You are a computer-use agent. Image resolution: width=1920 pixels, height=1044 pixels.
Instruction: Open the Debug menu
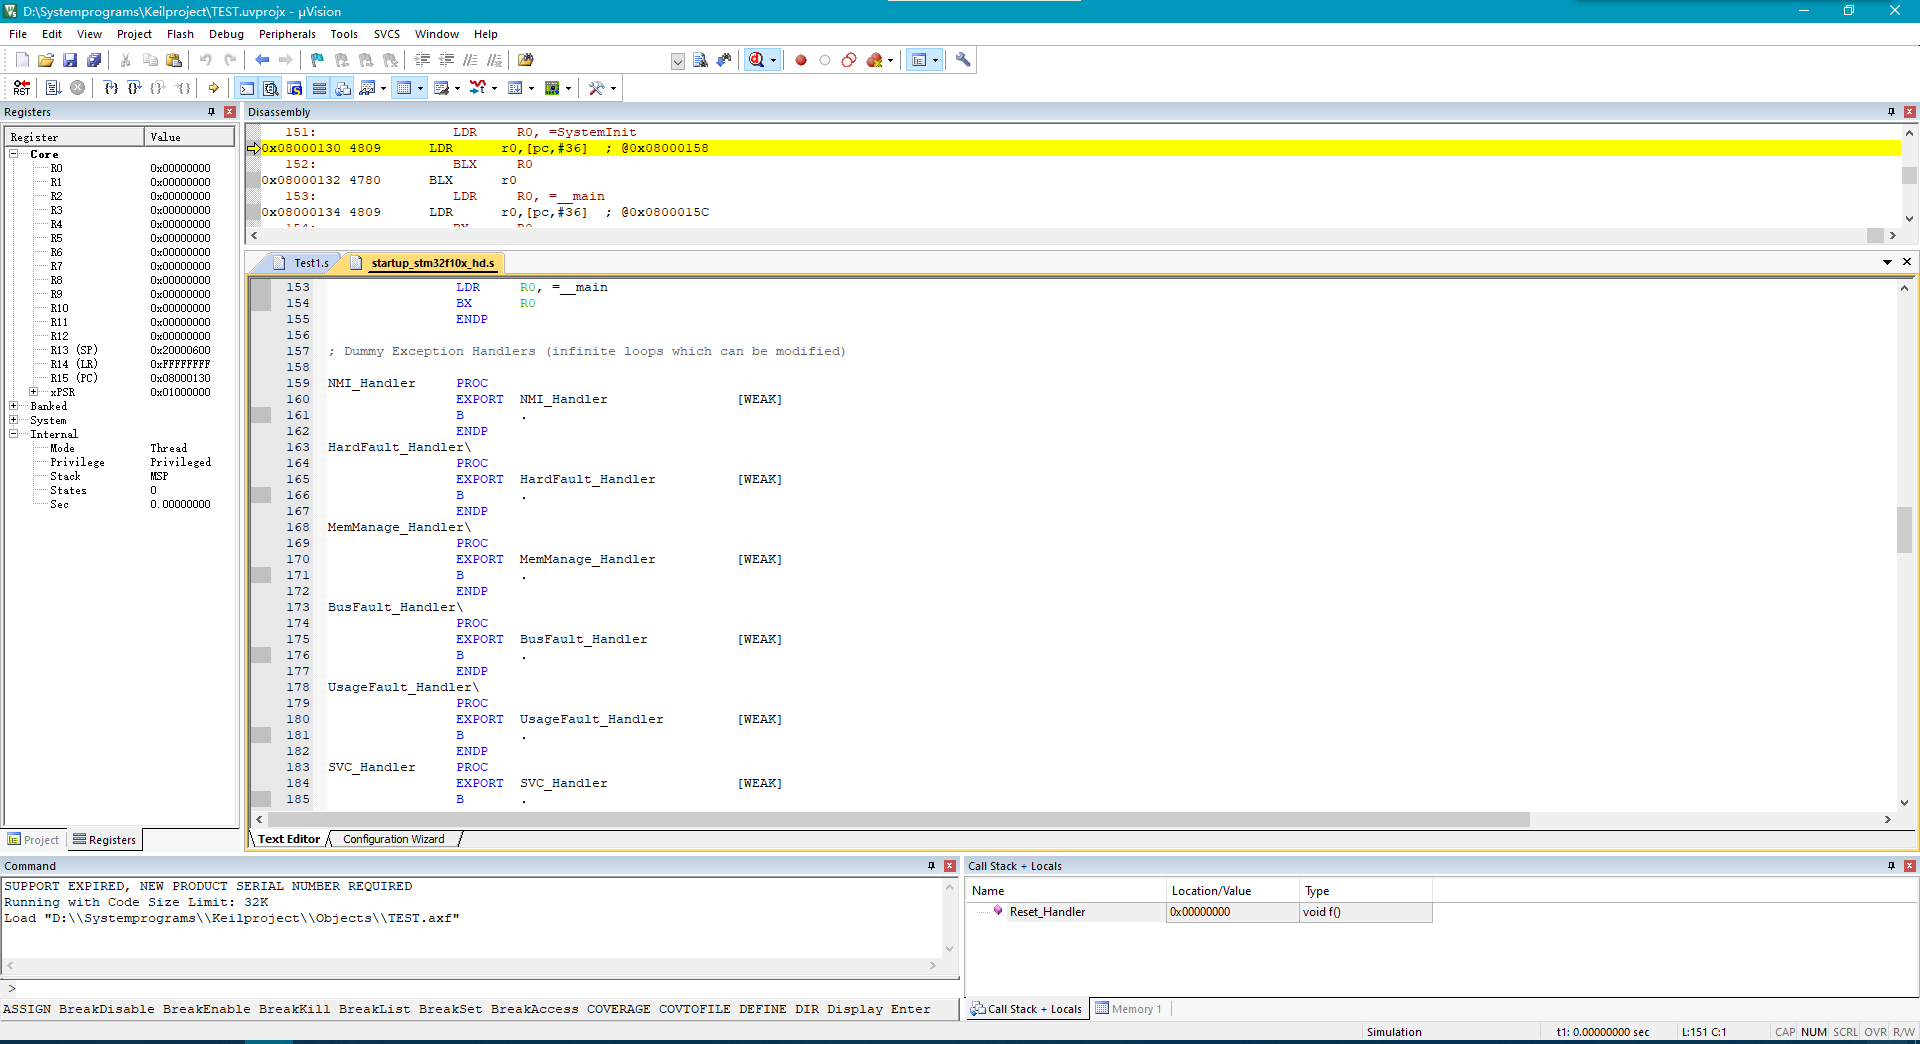click(226, 34)
